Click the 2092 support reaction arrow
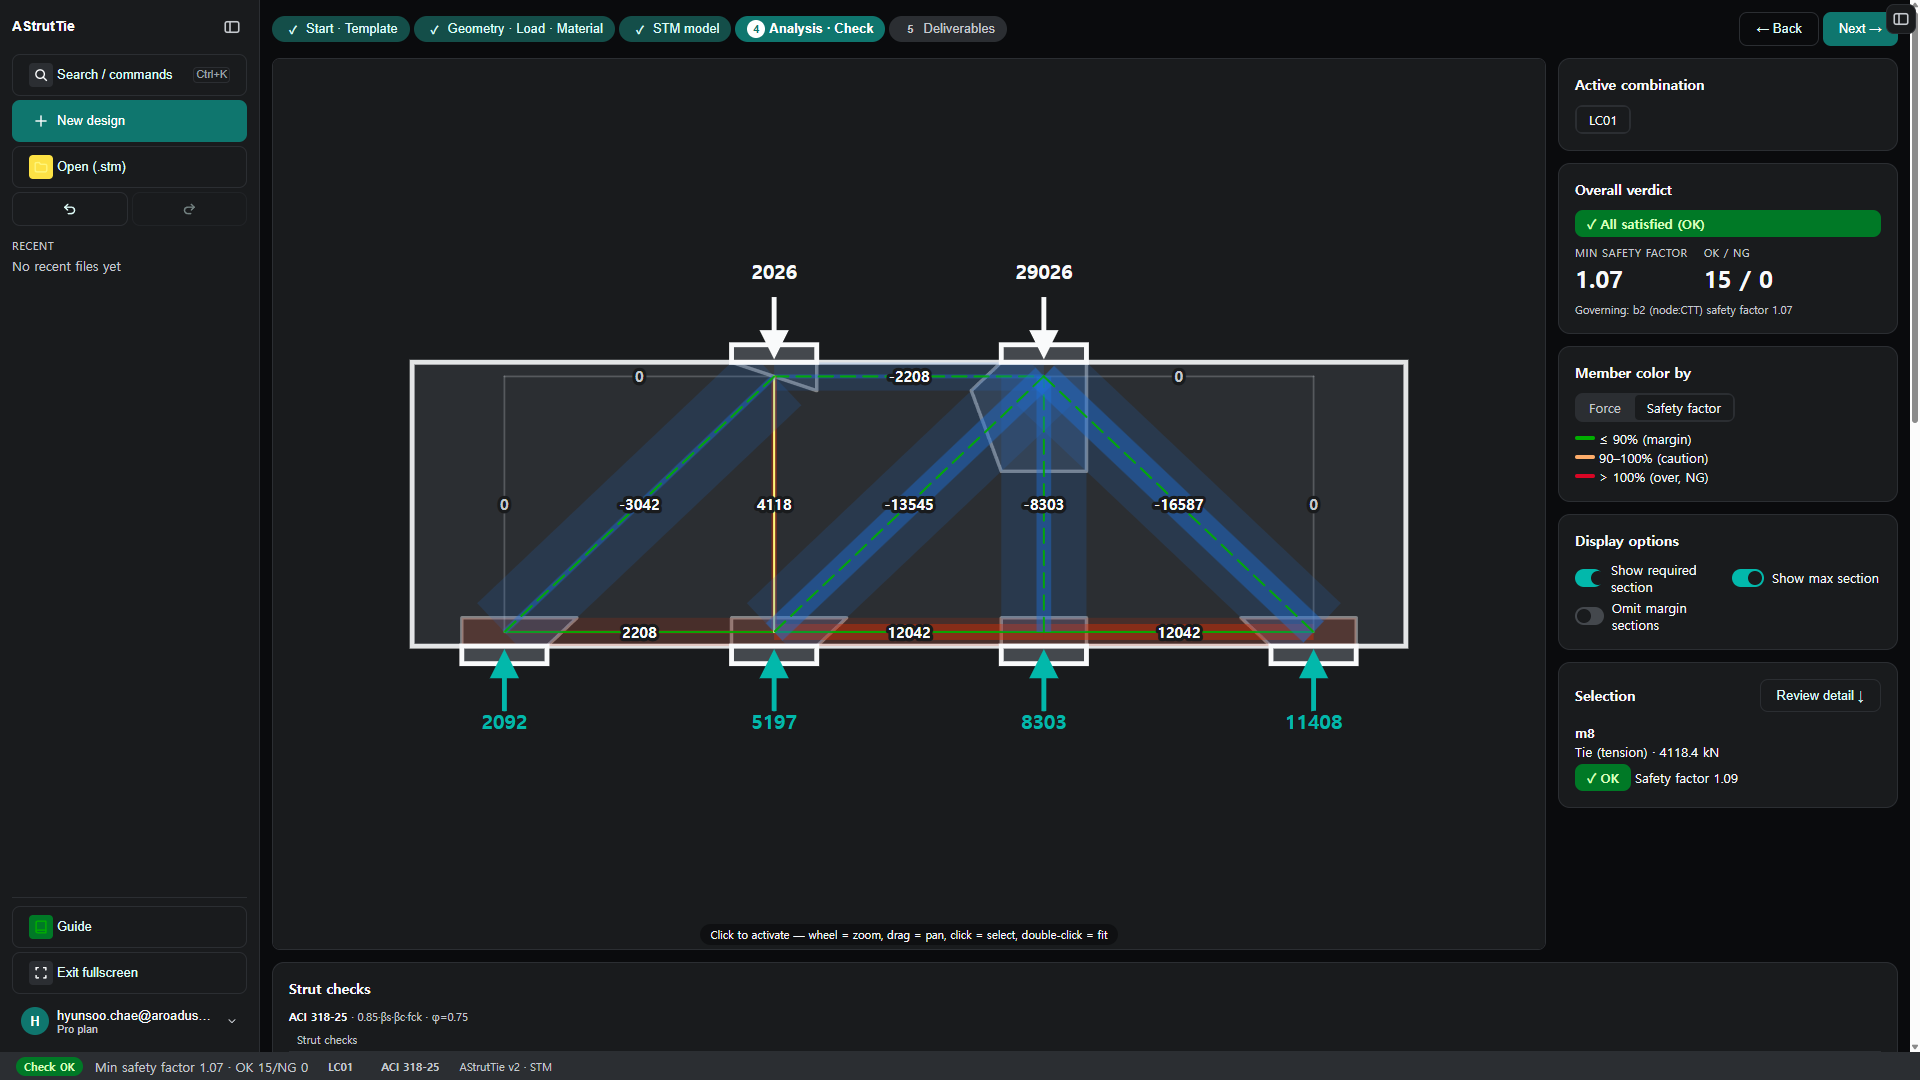 pyautogui.click(x=504, y=681)
